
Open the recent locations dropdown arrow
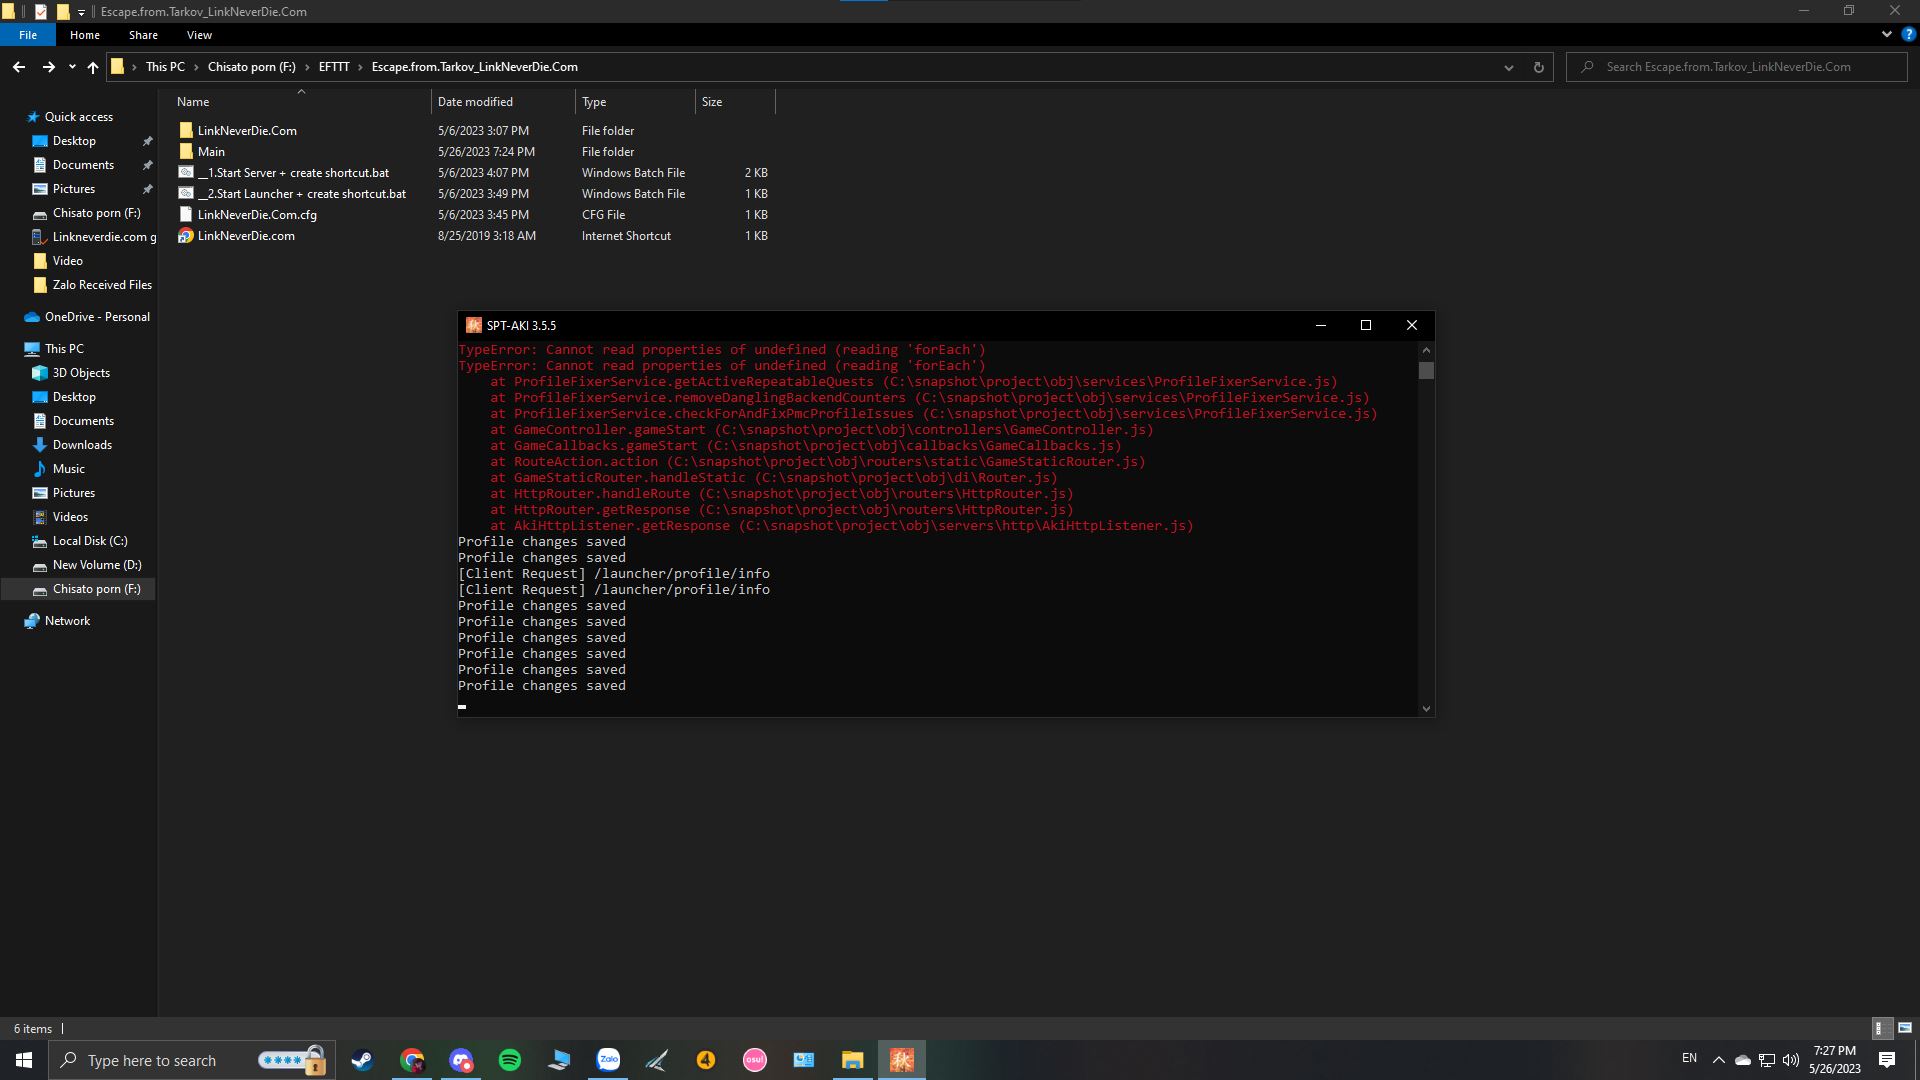tap(72, 67)
